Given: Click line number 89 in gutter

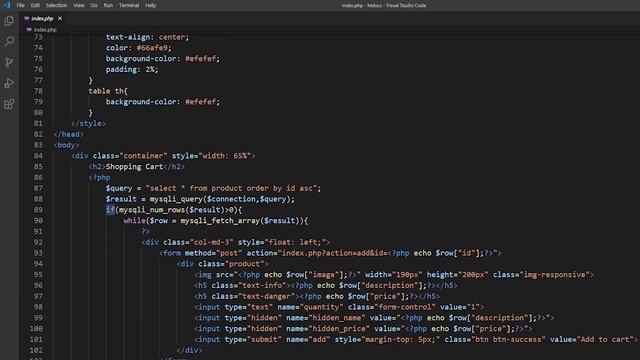Looking at the screenshot, I should (x=38, y=210).
